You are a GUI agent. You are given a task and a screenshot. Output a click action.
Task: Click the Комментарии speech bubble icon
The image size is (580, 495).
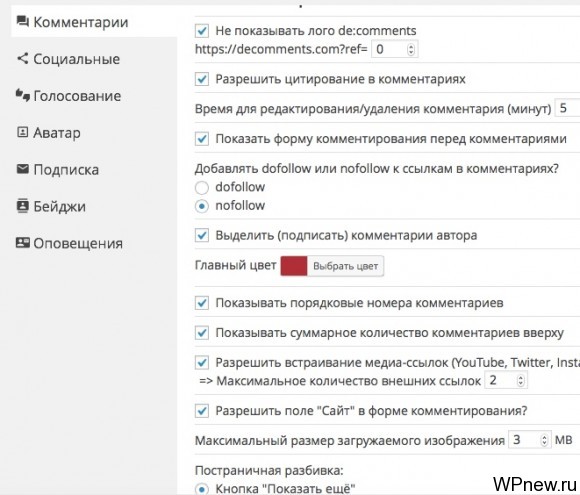23,21
